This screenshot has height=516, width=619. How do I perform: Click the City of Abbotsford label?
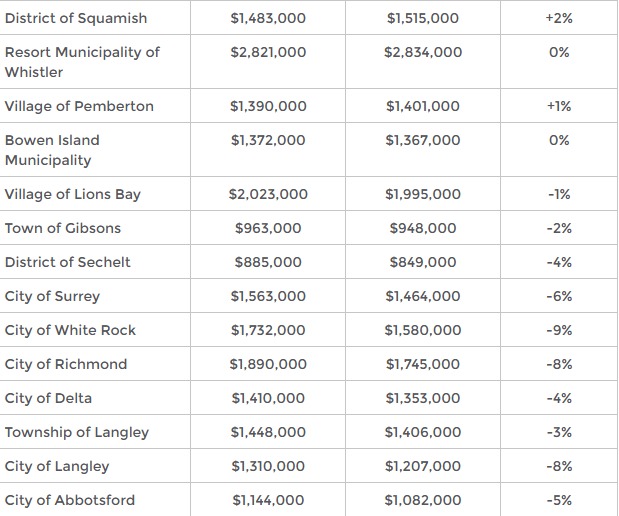click(x=69, y=500)
